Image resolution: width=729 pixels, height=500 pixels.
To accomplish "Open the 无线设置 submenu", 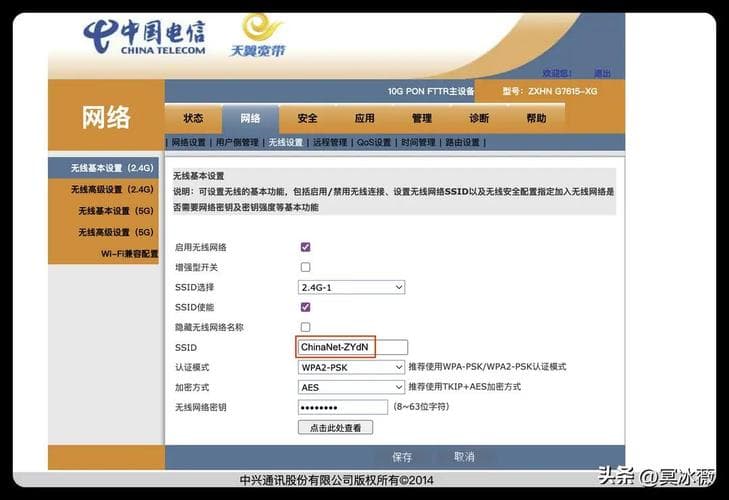I will point(285,142).
